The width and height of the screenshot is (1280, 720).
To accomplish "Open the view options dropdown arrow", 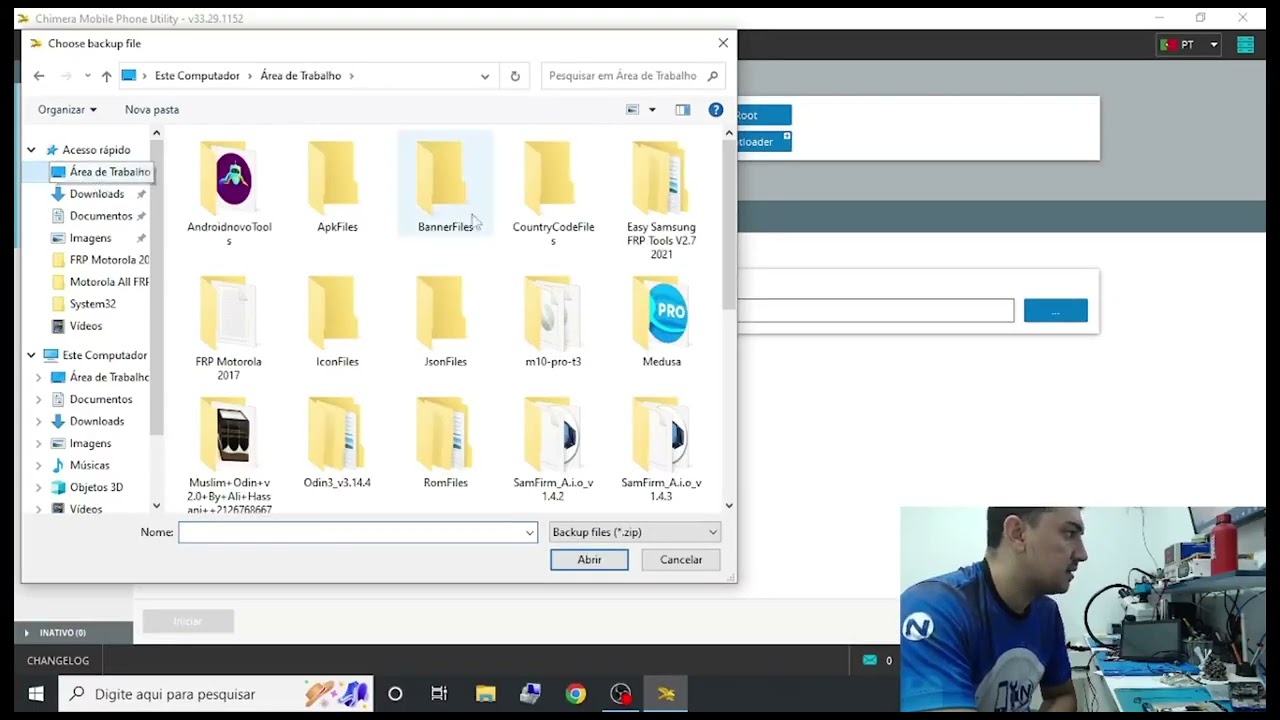I will pyautogui.click(x=652, y=110).
